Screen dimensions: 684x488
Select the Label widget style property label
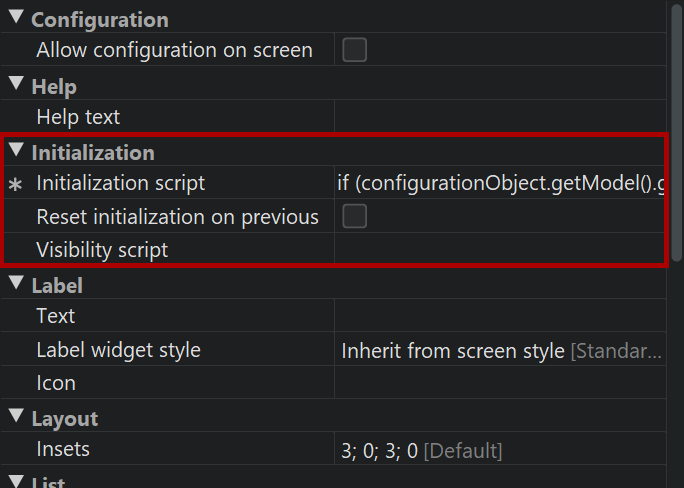[118, 350]
